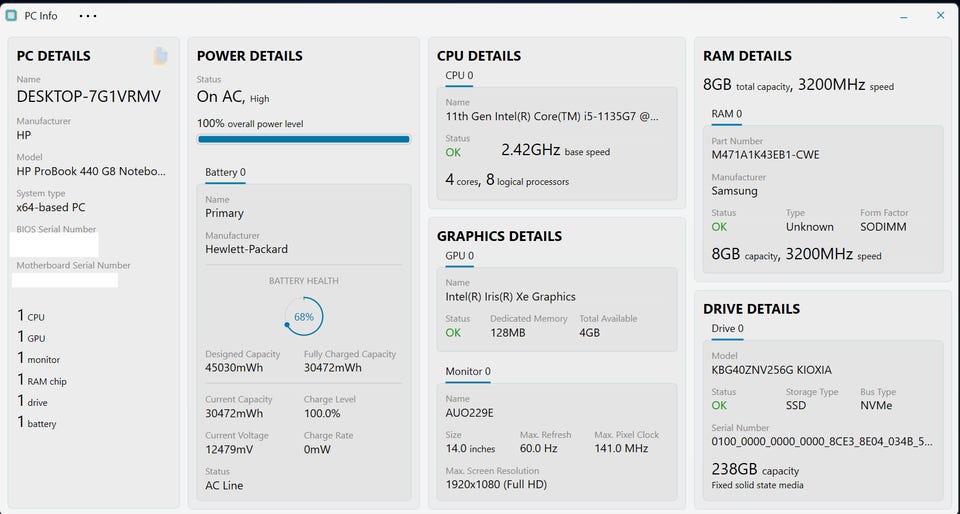Minimize the PC Info window

click(x=904, y=17)
